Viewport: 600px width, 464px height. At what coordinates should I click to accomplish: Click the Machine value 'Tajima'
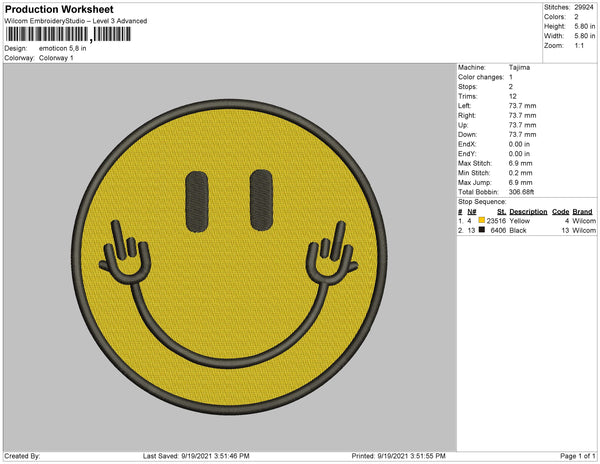tap(519, 67)
